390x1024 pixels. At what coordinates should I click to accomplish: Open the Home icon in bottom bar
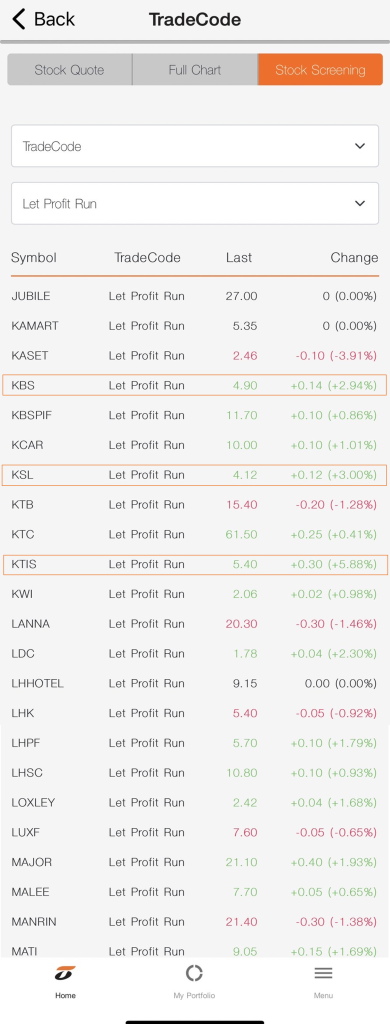[65, 973]
